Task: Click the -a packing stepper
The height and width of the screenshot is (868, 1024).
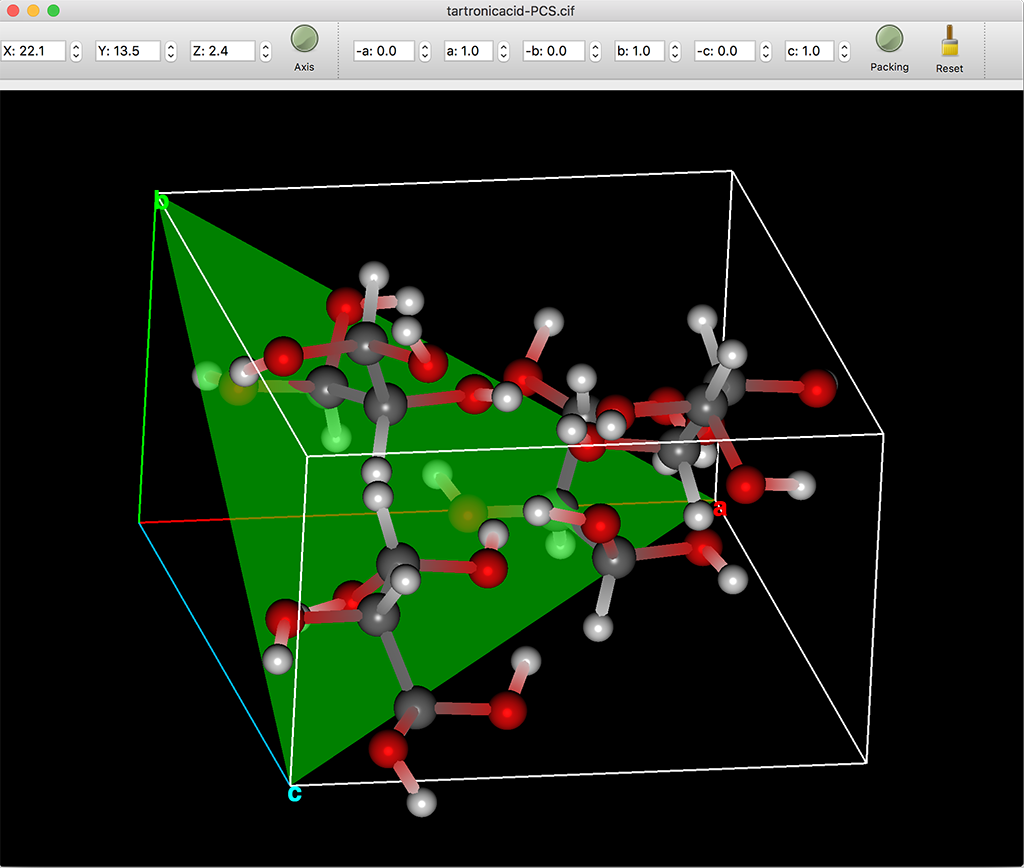Action: coord(424,51)
